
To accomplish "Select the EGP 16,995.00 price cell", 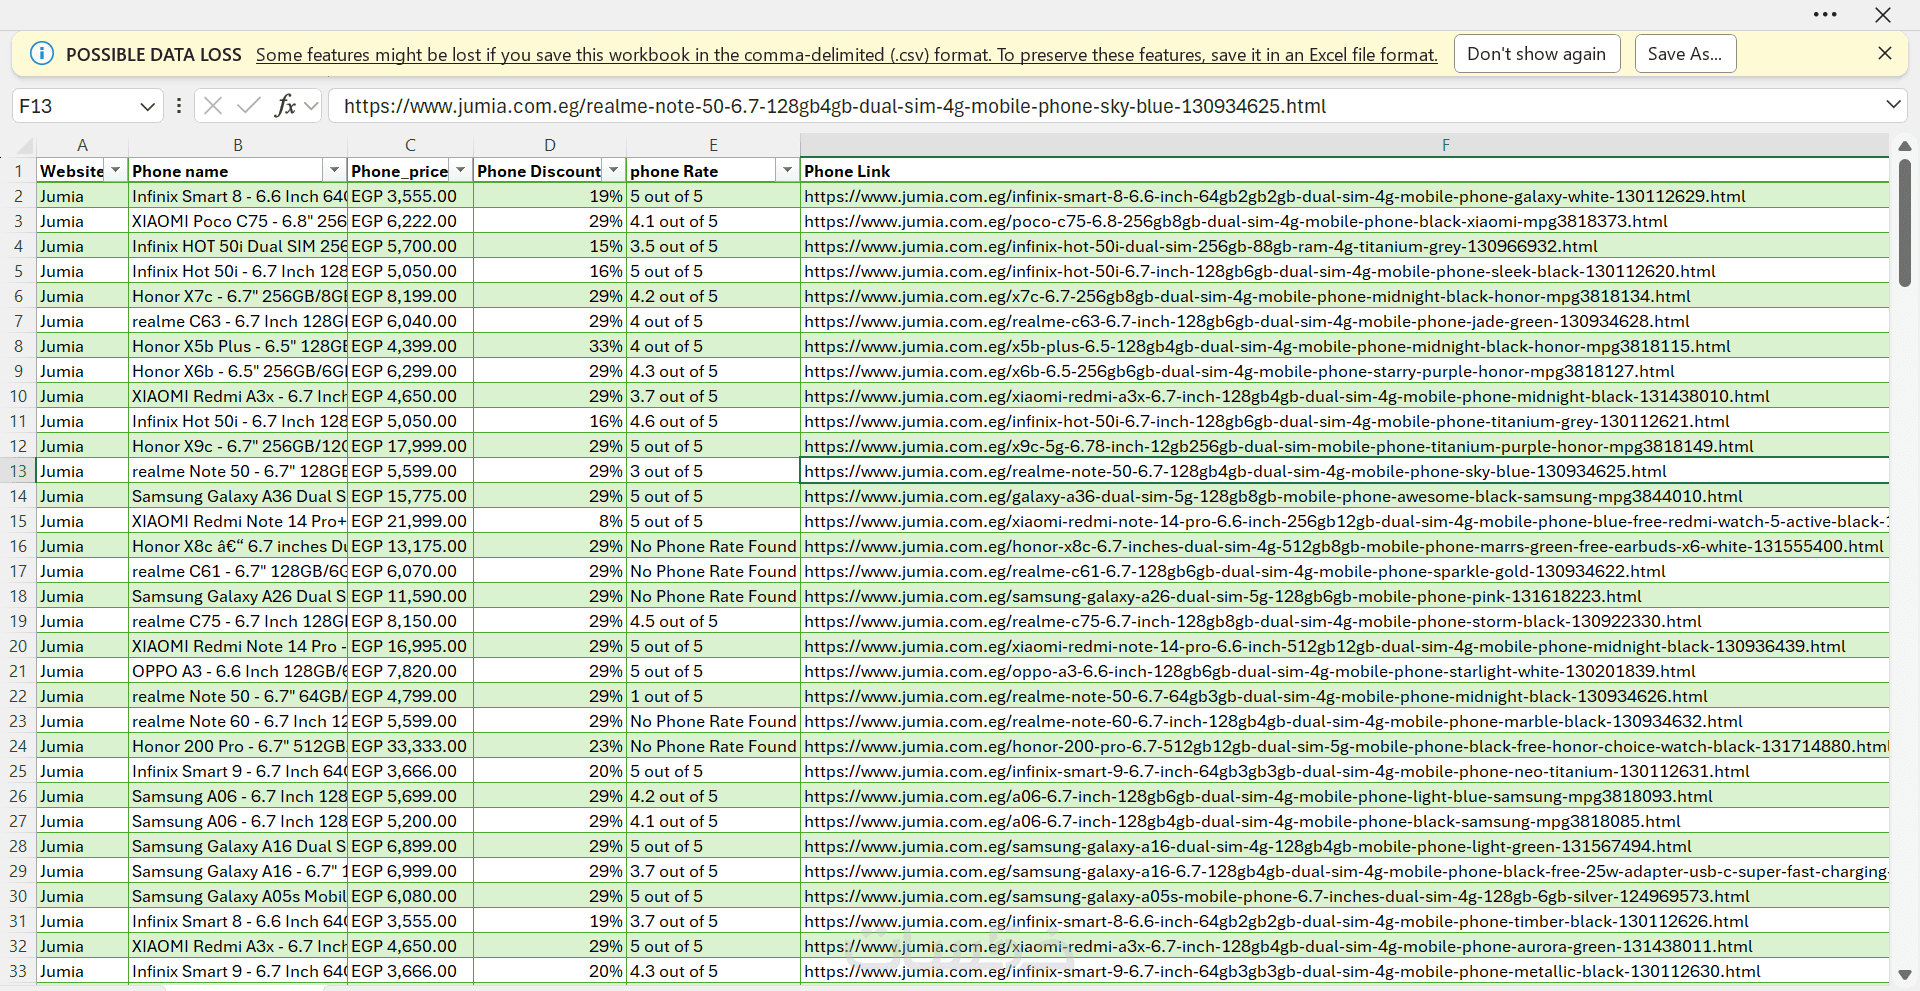I will [x=410, y=646].
